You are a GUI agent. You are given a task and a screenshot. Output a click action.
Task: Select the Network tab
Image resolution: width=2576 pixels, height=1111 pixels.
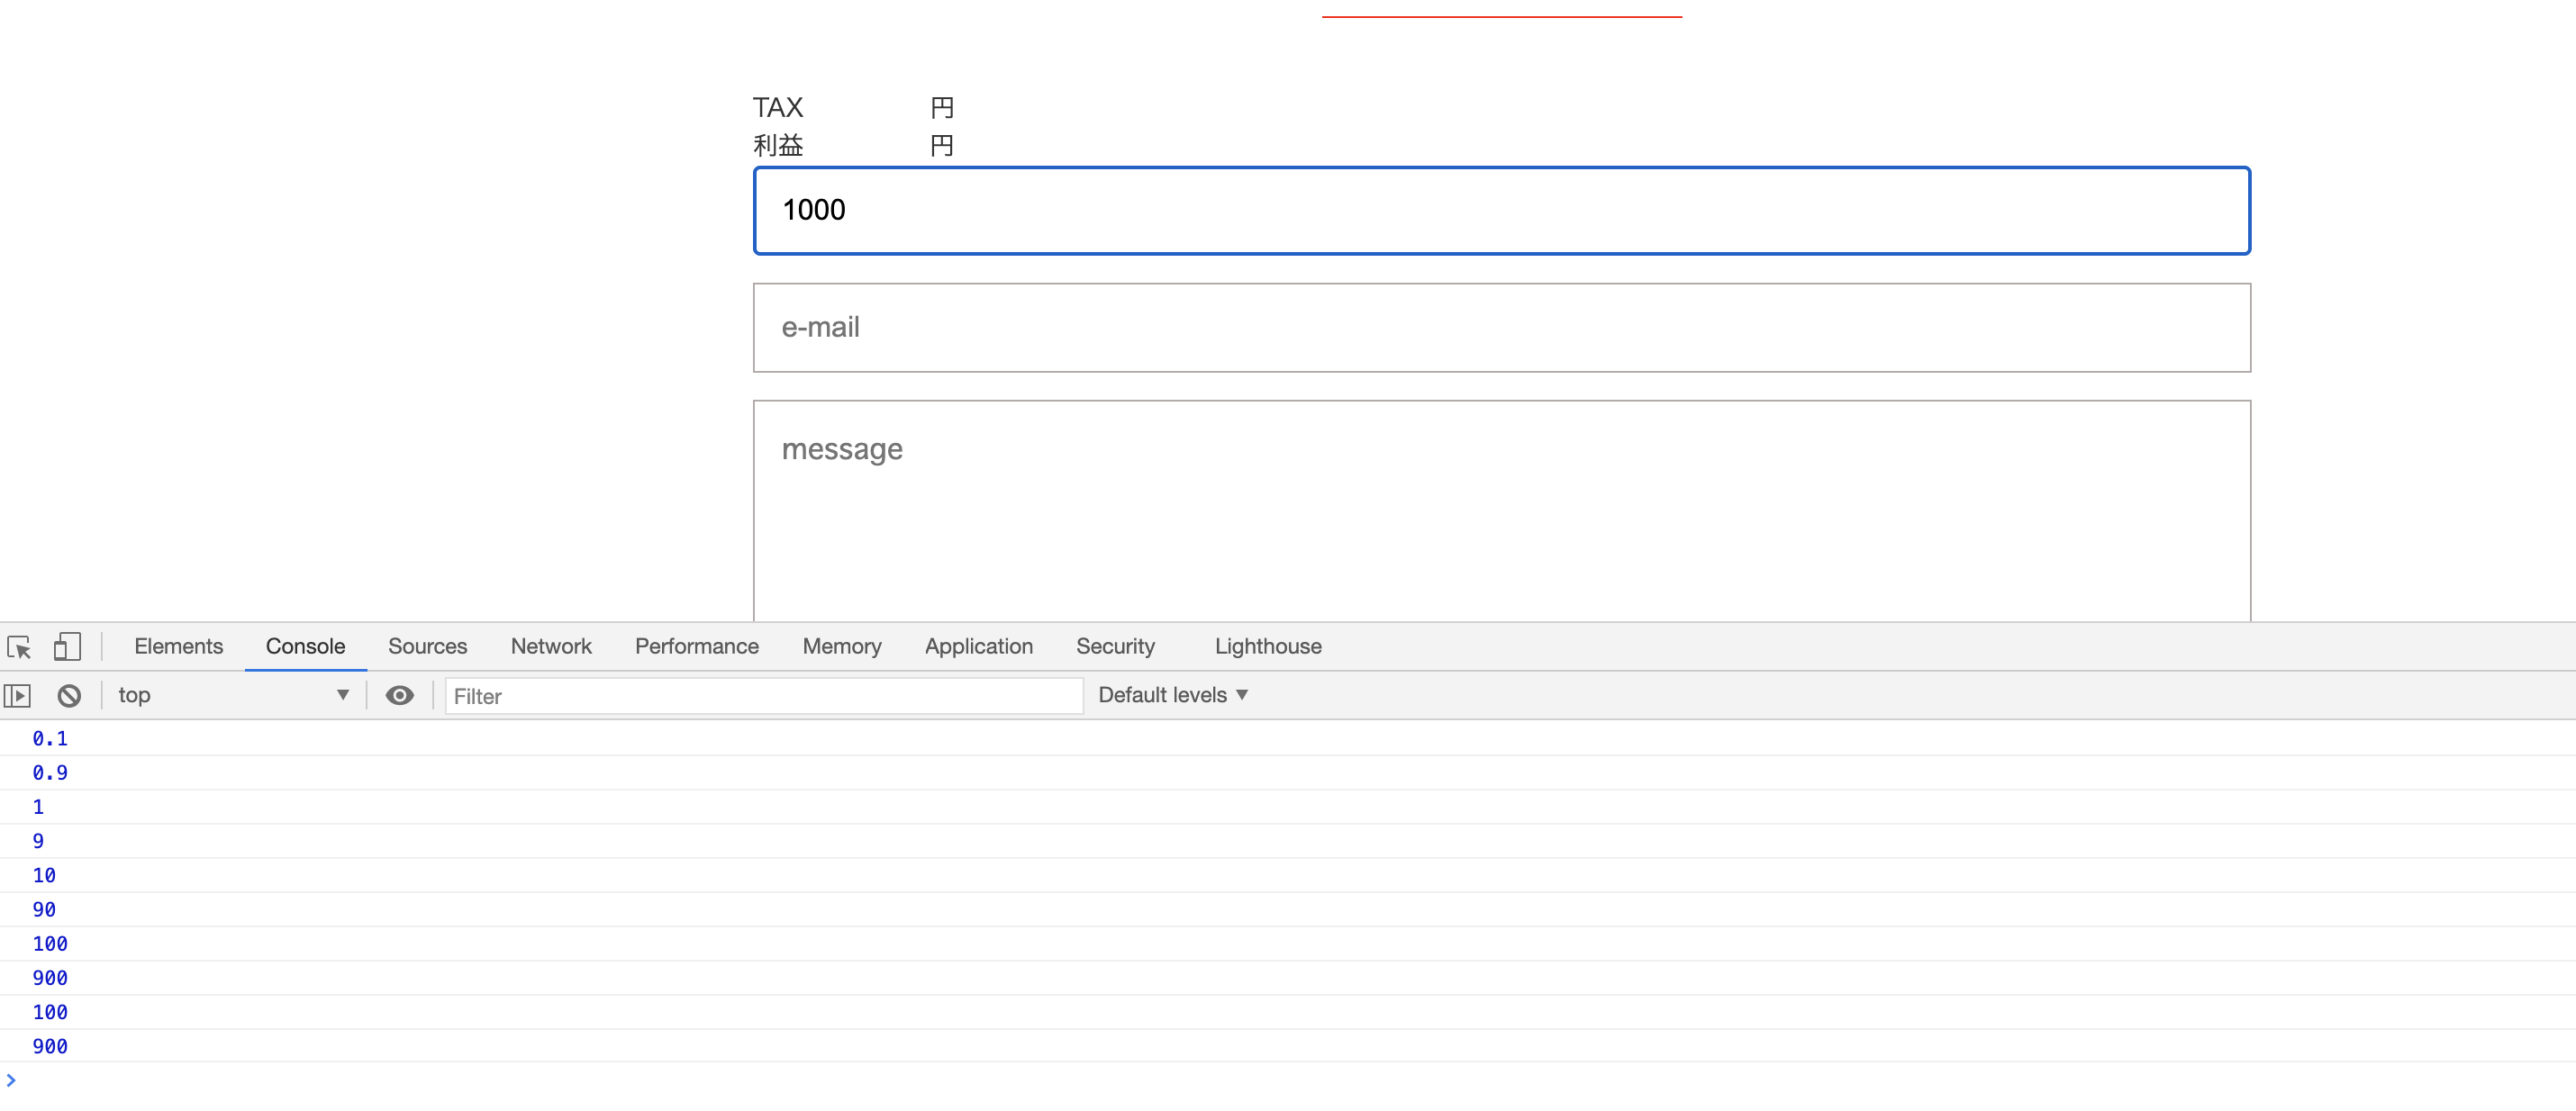click(x=551, y=647)
